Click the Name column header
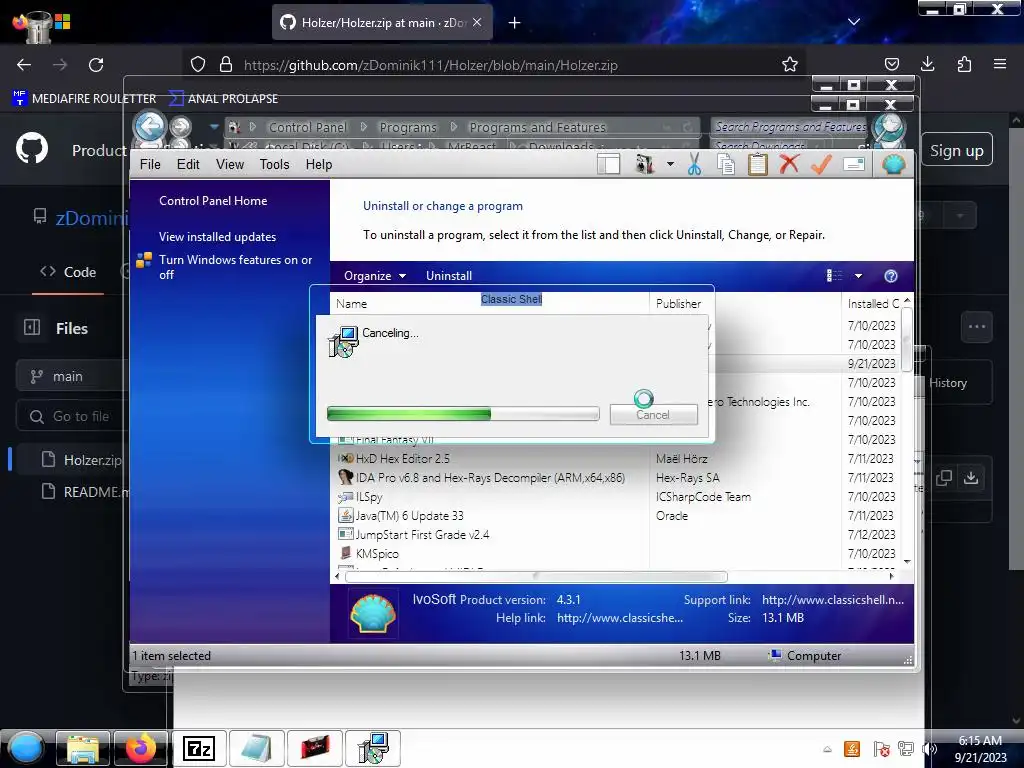1024x768 pixels. tap(351, 304)
